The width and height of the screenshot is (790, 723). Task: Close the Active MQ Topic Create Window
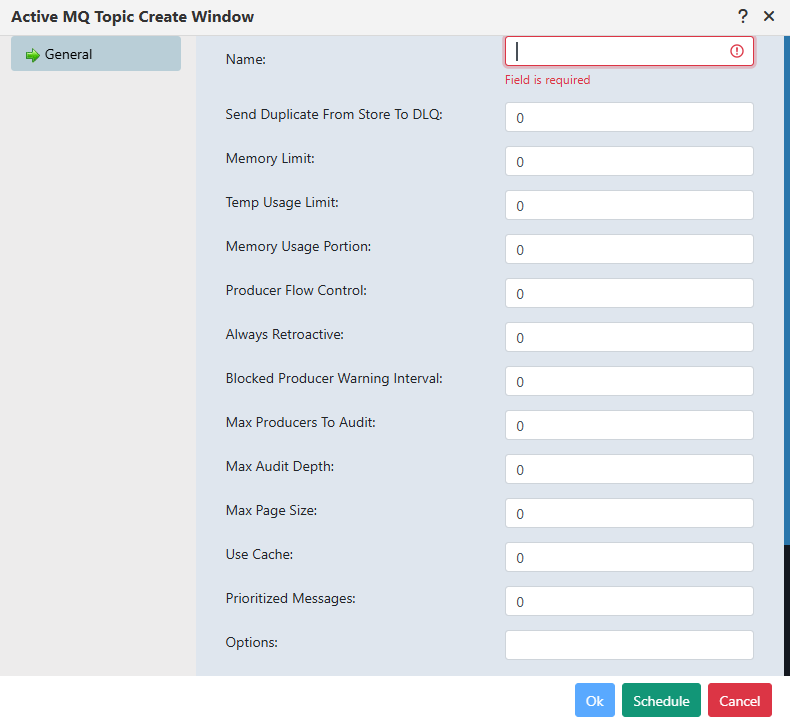[769, 16]
